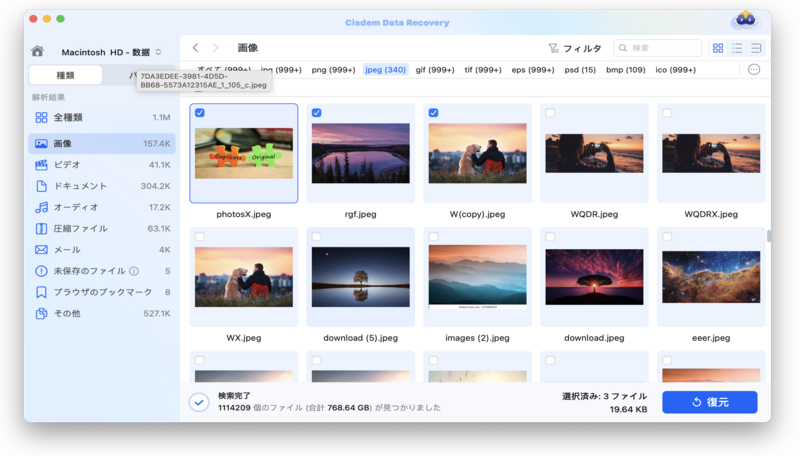
Task: Click the 復元 recover button
Action: pyautogui.click(x=709, y=402)
